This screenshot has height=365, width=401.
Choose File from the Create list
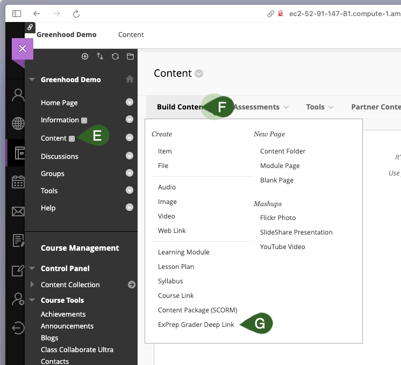coord(163,166)
